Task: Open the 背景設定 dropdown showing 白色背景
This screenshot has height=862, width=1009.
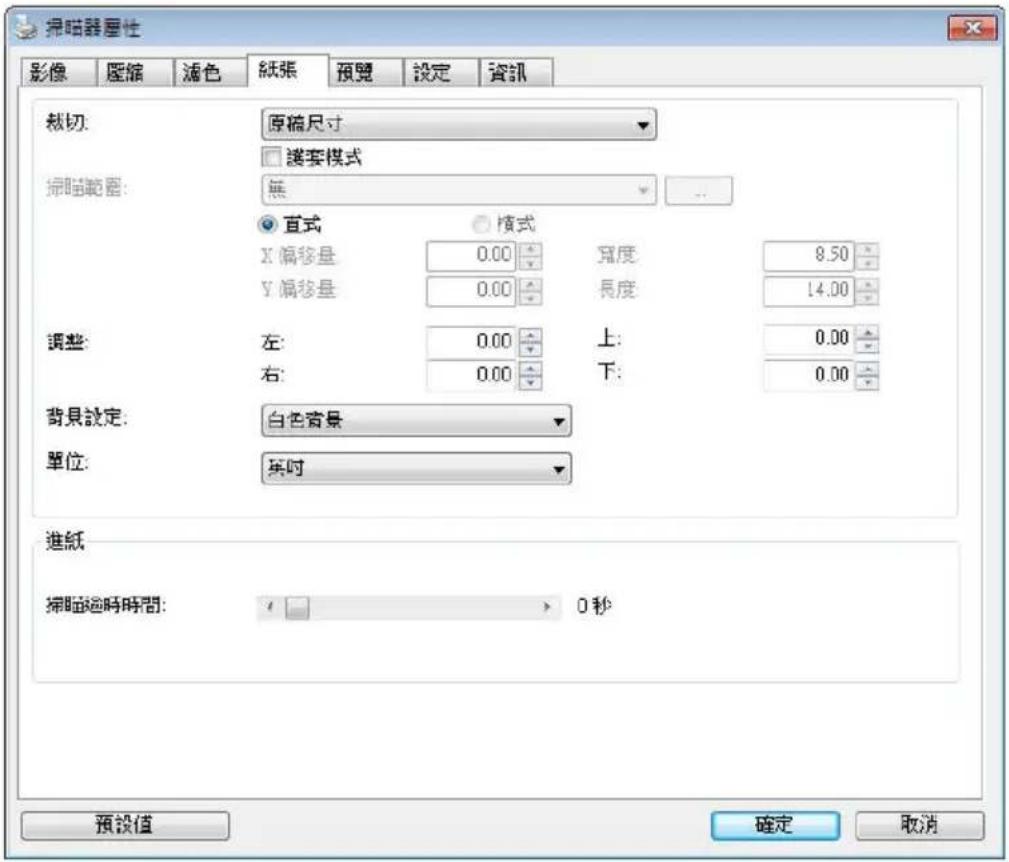Action: [416, 421]
